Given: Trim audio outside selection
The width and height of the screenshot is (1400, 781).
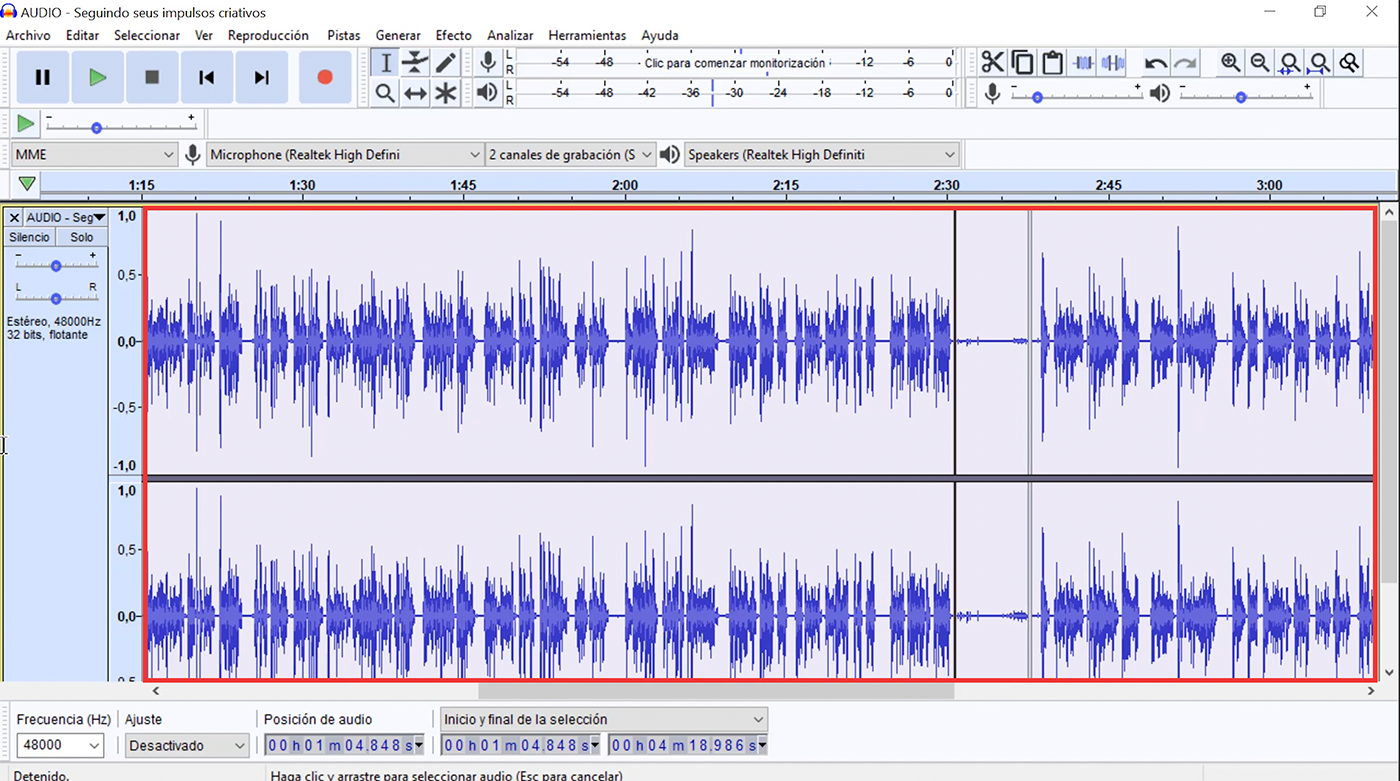Looking at the screenshot, I should 1082,63.
